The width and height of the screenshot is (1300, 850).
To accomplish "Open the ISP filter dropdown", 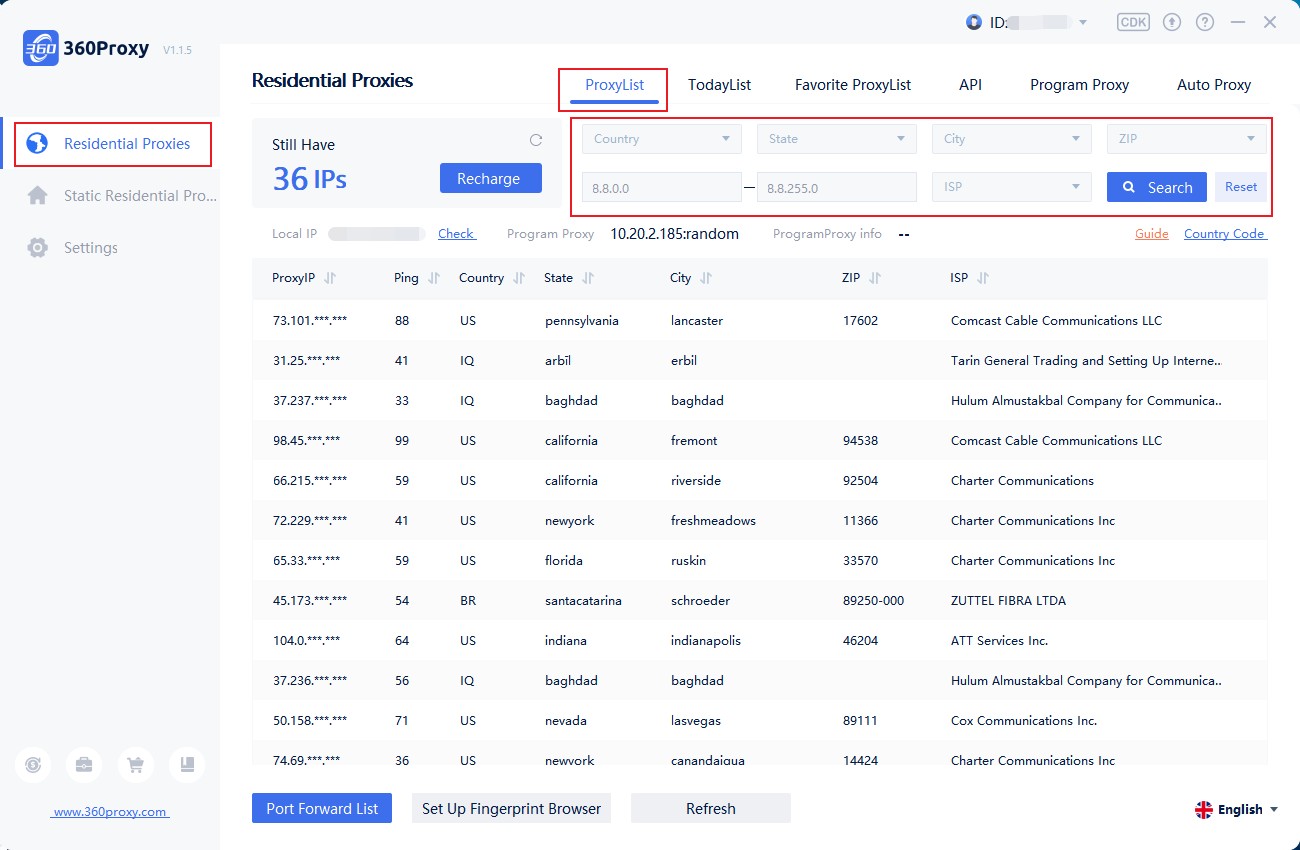I will [1012, 187].
